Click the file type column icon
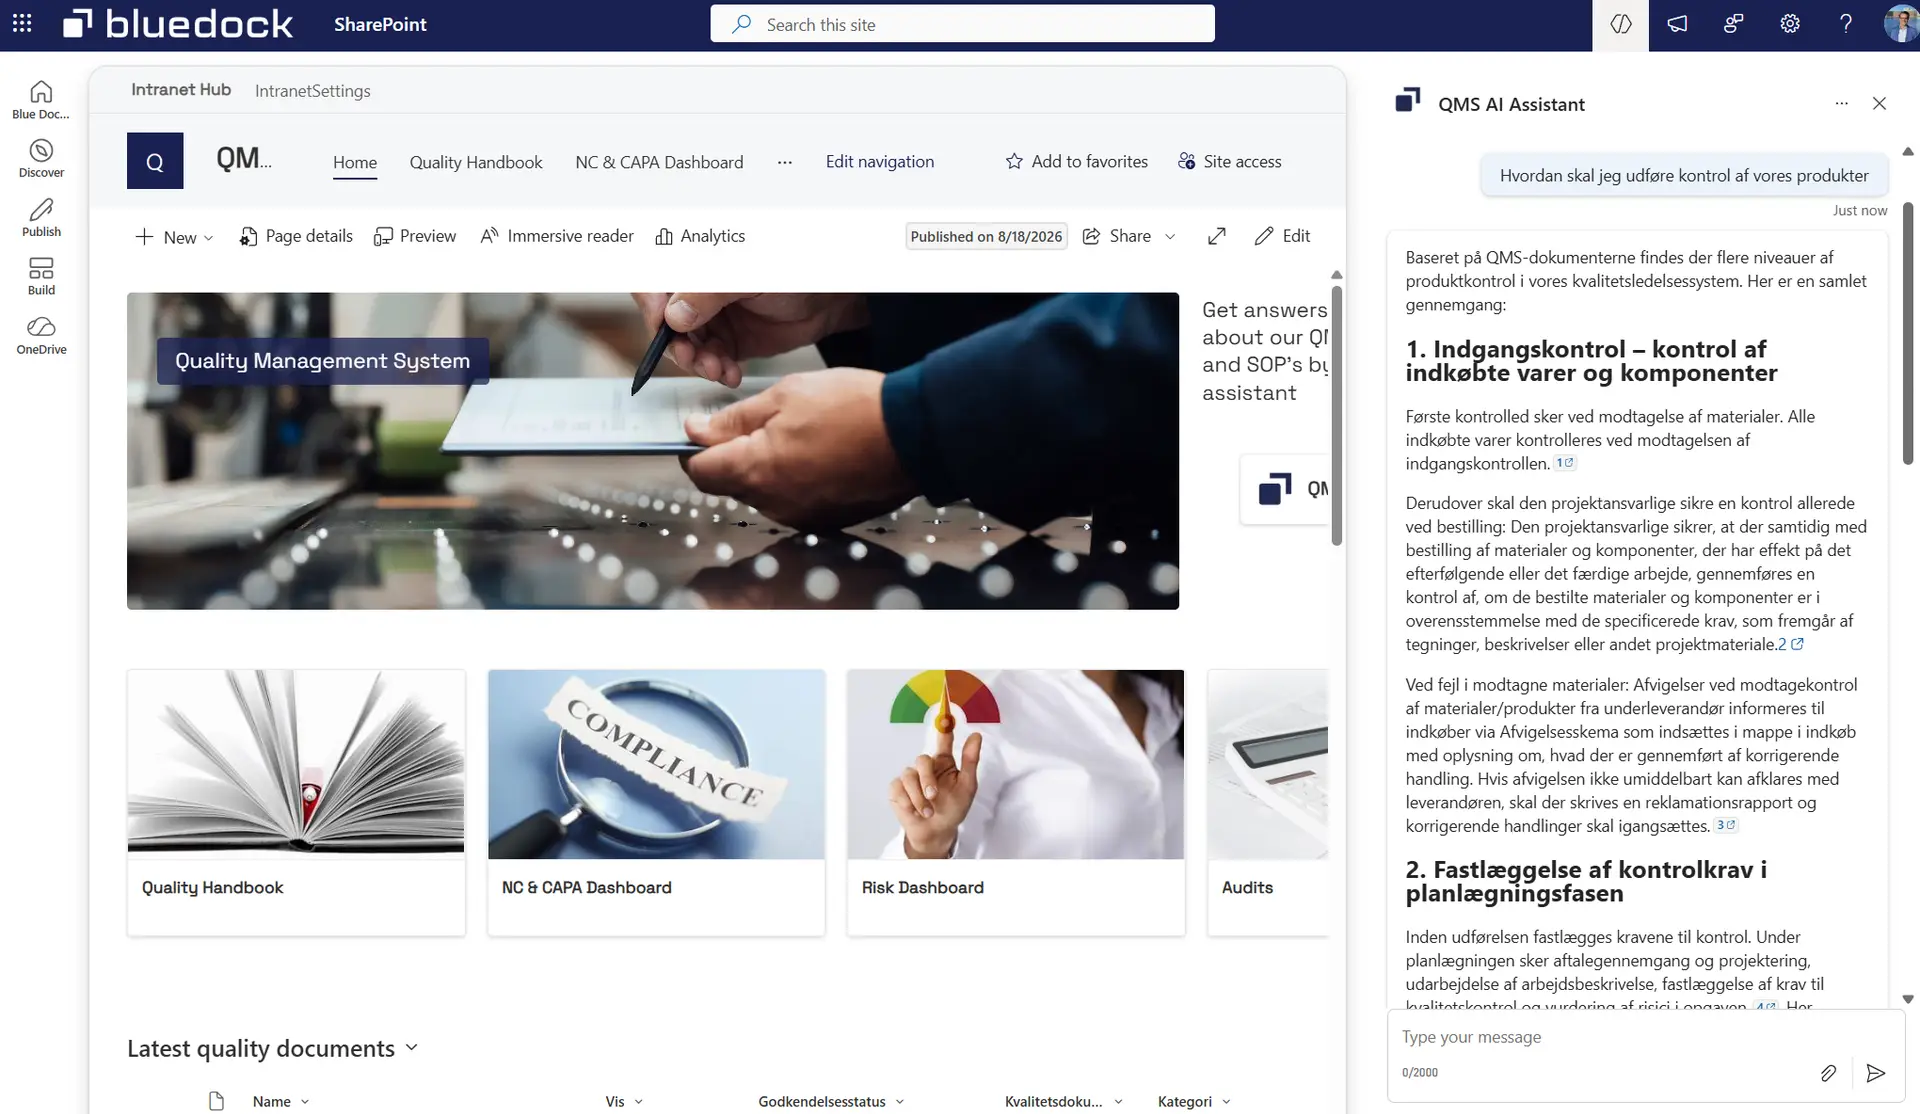 click(216, 1101)
